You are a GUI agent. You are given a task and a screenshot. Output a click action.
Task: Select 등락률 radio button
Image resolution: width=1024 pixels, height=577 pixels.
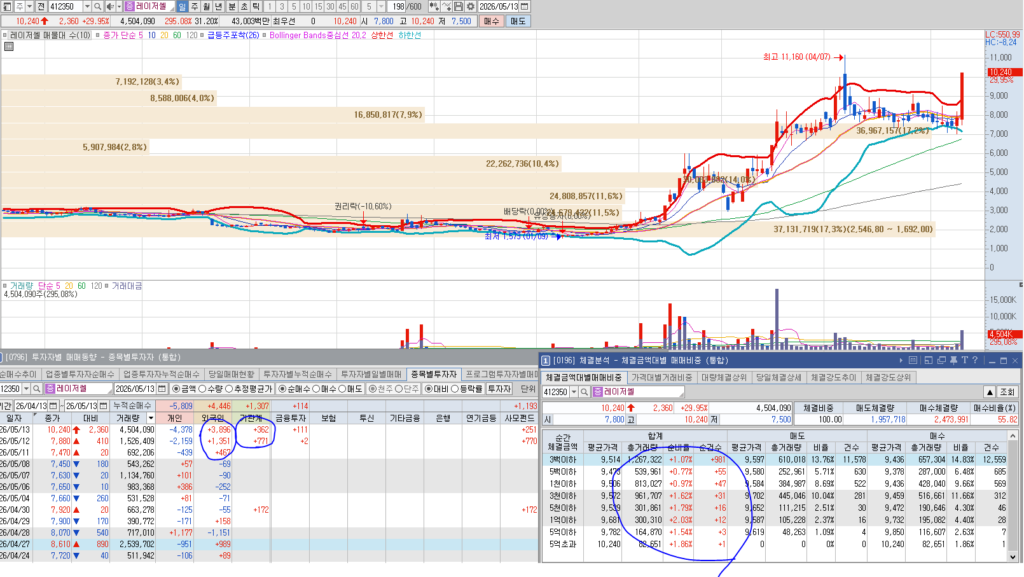pyautogui.click(x=455, y=388)
